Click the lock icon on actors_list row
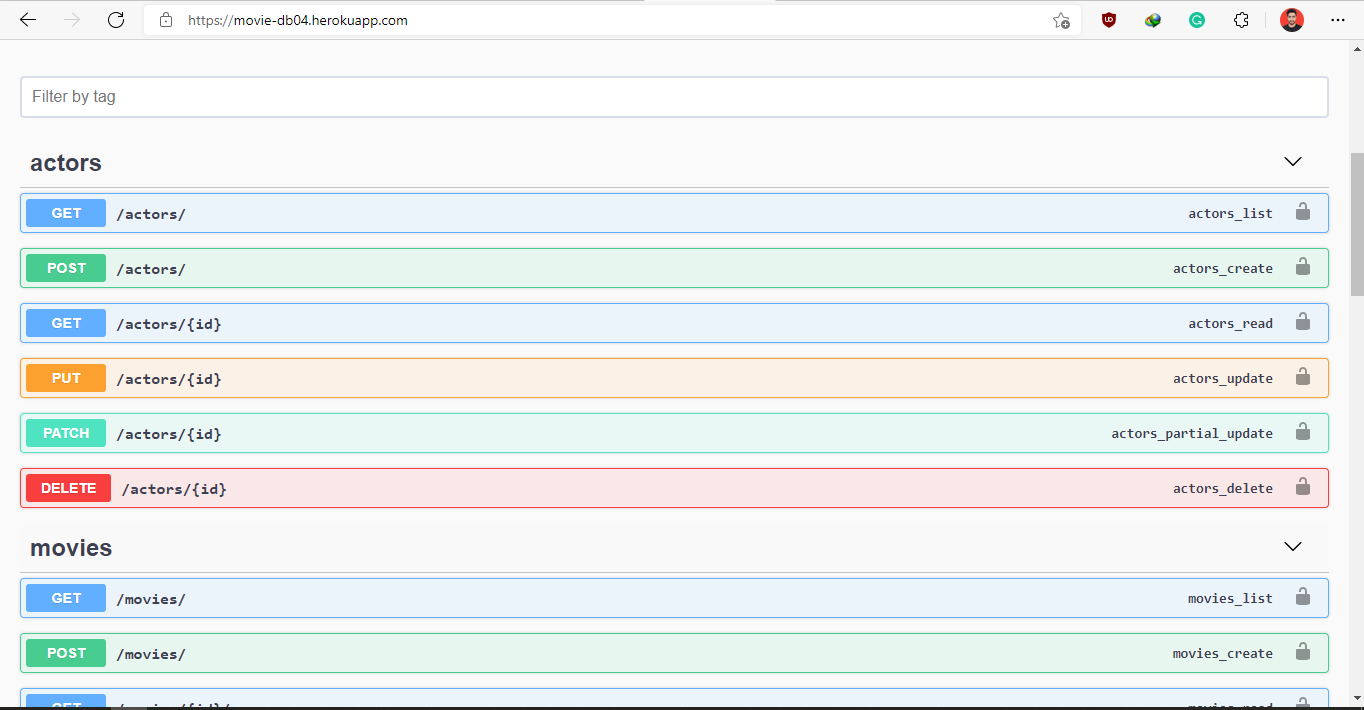Image resolution: width=1364 pixels, height=710 pixels. tap(1302, 212)
